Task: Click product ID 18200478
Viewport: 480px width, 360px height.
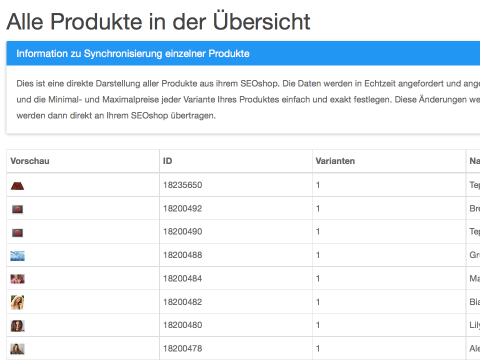Action: (x=183, y=349)
